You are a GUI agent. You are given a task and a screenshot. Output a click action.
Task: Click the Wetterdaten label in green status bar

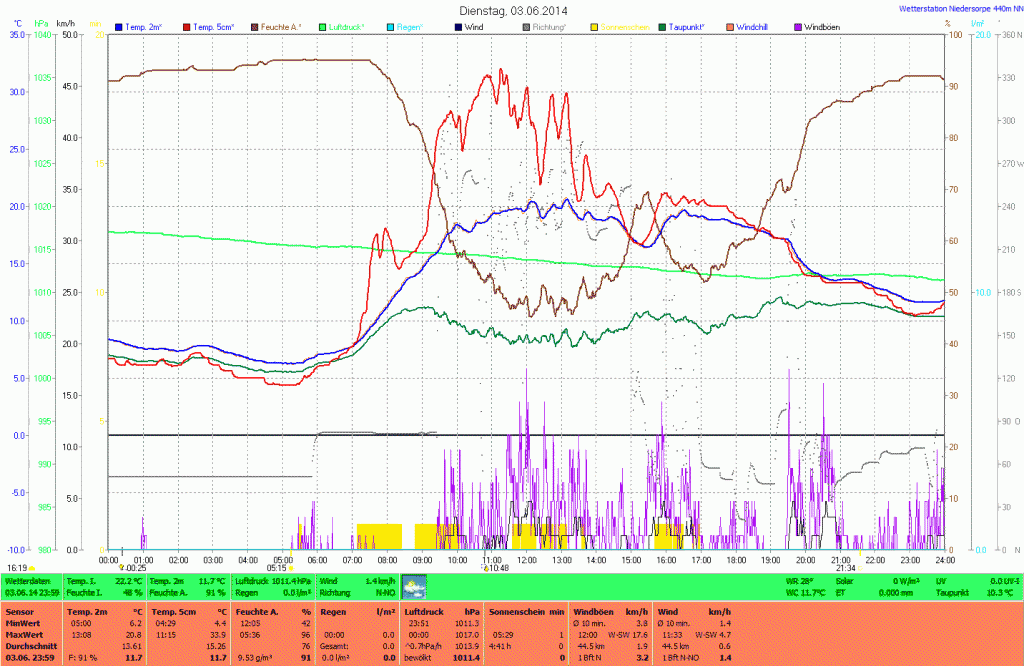pyautogui.click(x=27, y=580)
